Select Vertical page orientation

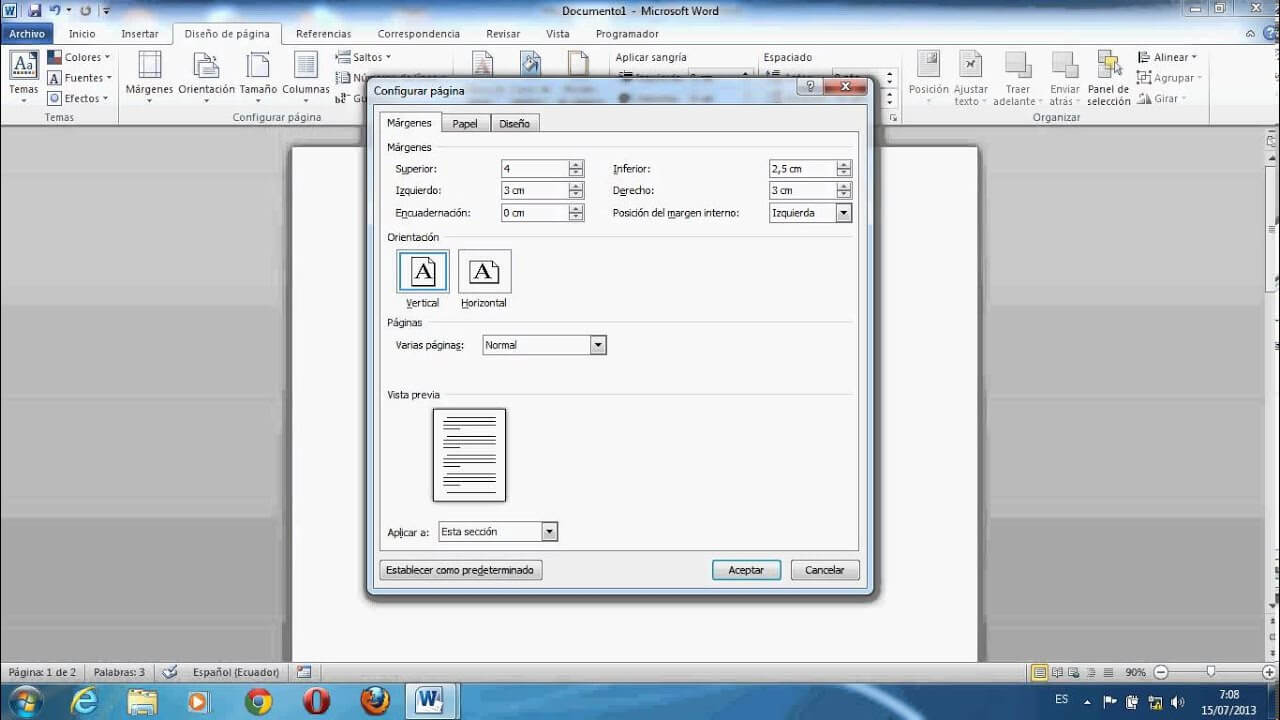[x=423, y=272]
